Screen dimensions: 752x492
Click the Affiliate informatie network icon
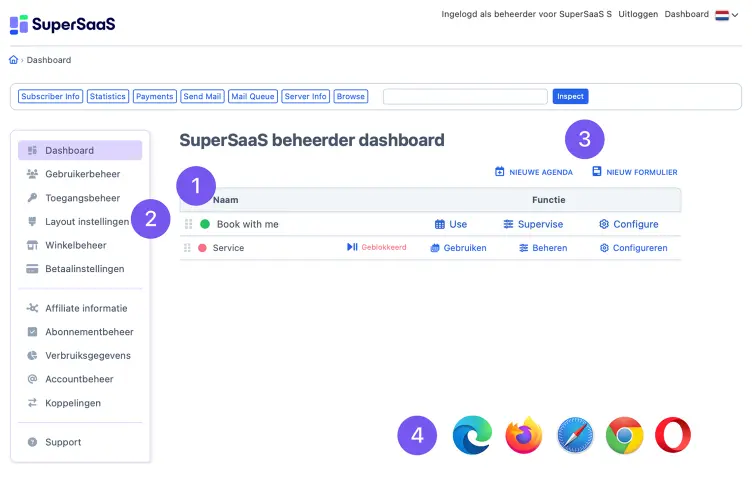point(32,308)
